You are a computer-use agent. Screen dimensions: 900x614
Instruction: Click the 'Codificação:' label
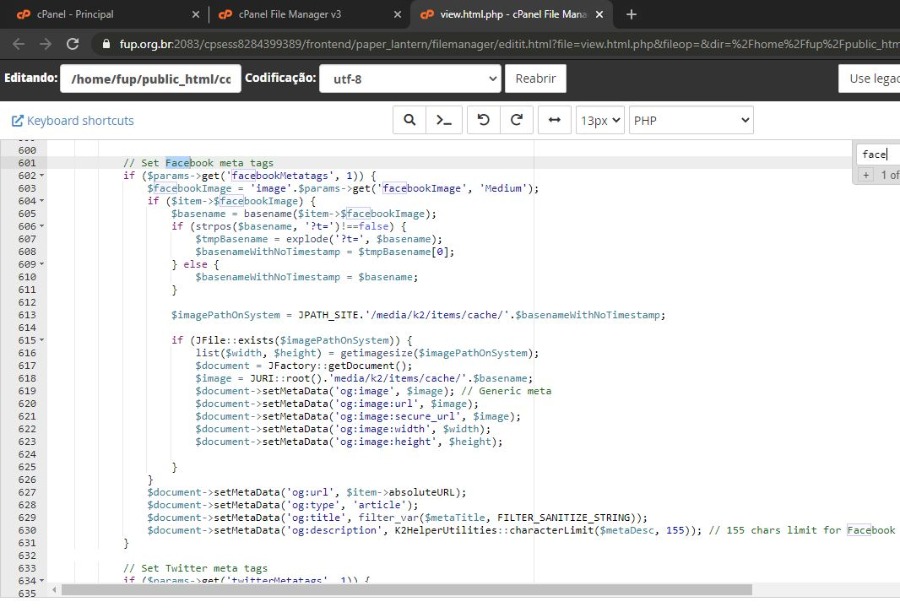(281, 77)
